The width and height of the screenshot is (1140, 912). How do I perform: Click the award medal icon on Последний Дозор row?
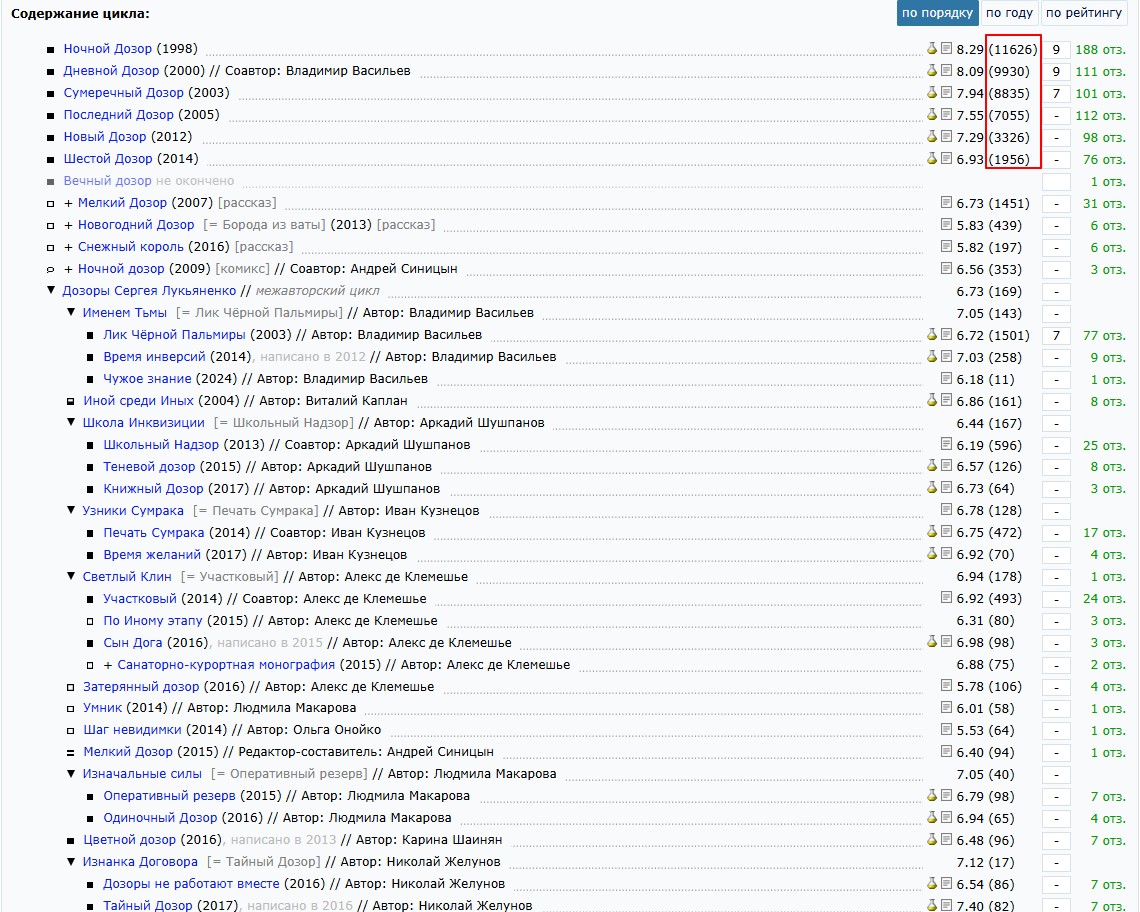point(932,114)
